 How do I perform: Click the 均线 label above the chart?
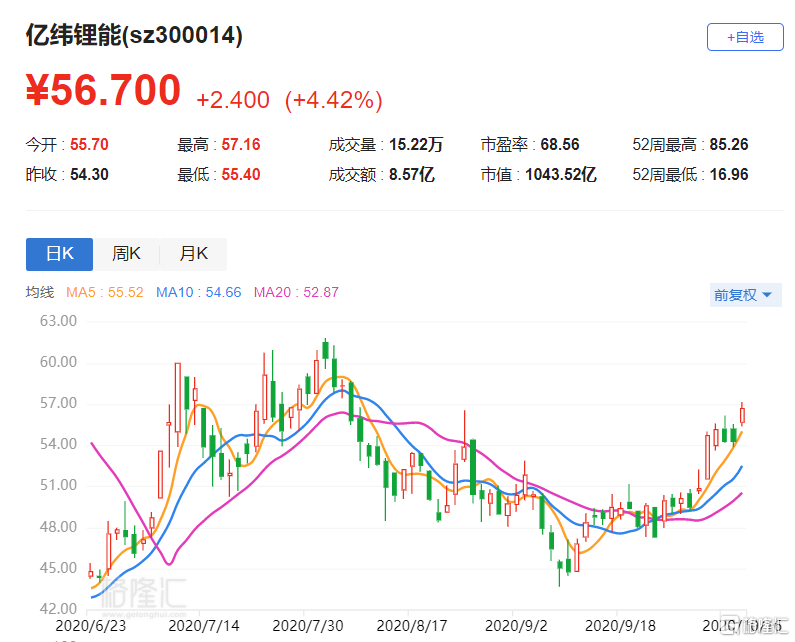(40, 293)
